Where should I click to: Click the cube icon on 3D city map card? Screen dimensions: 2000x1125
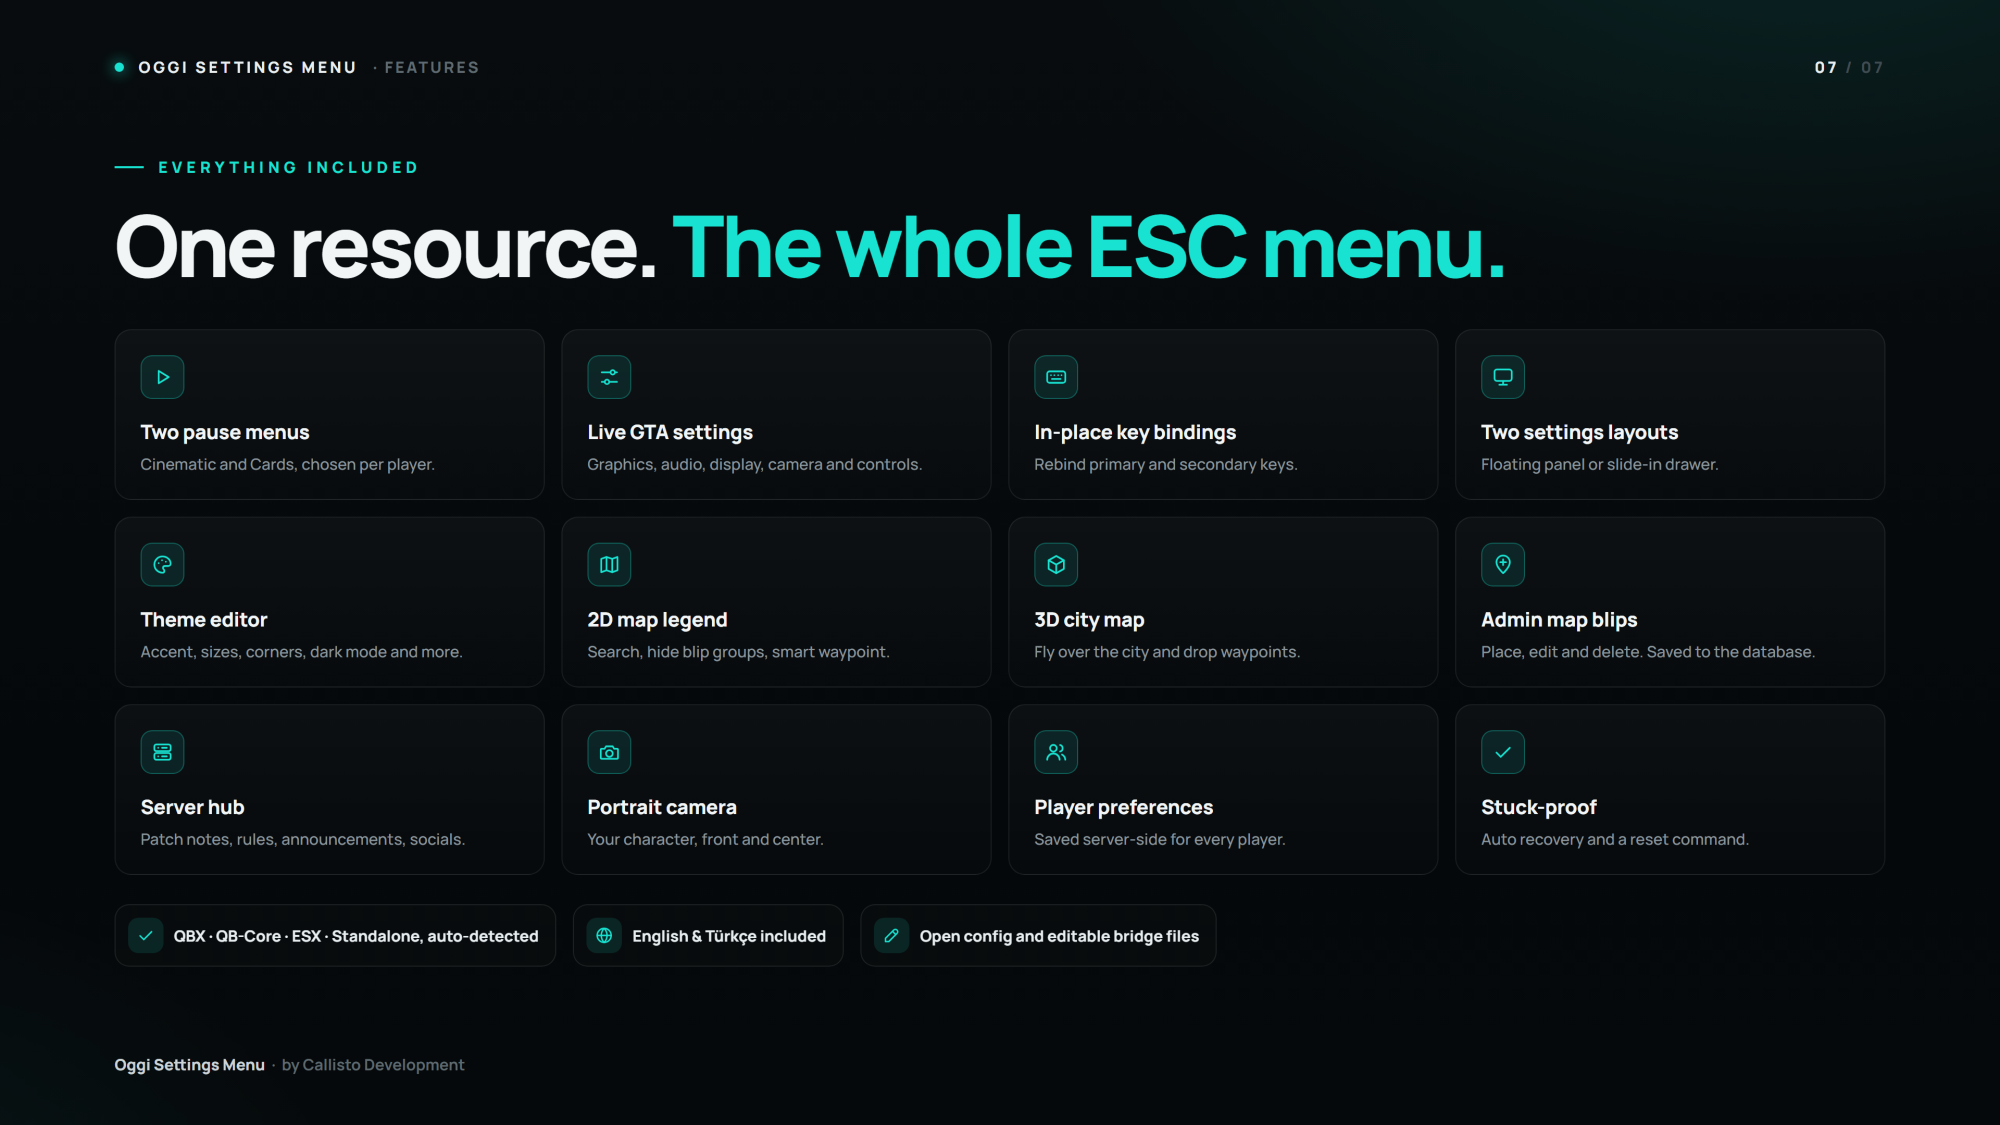(1056, 565)
